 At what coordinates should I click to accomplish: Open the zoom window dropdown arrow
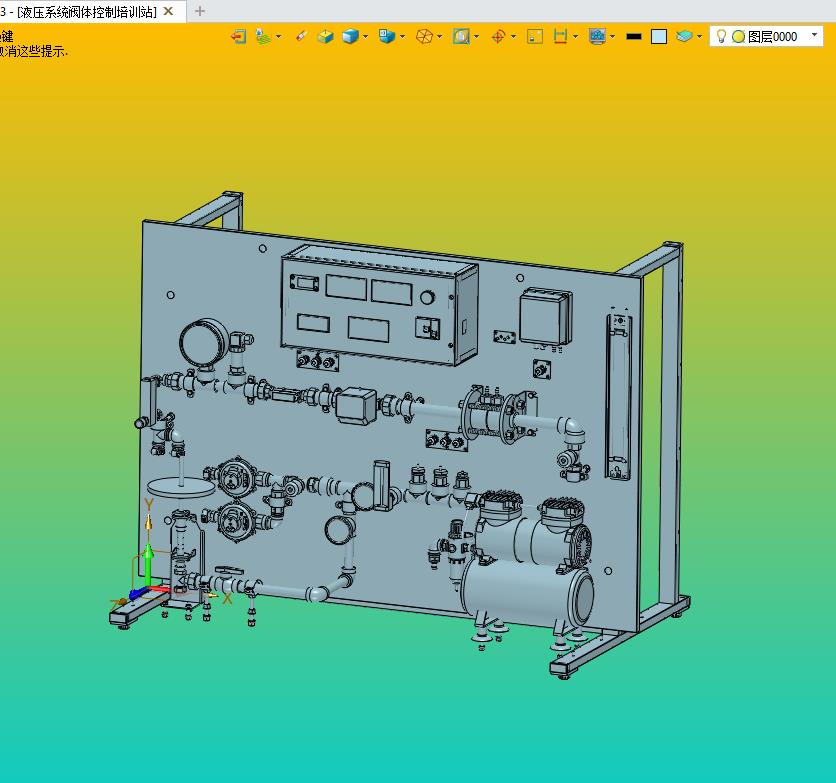[476, 37]
